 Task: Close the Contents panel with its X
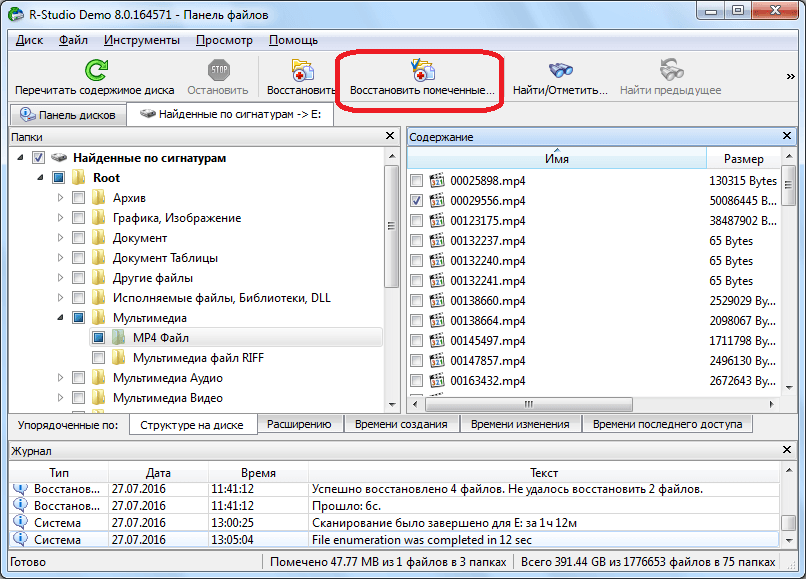pos(791,136)
